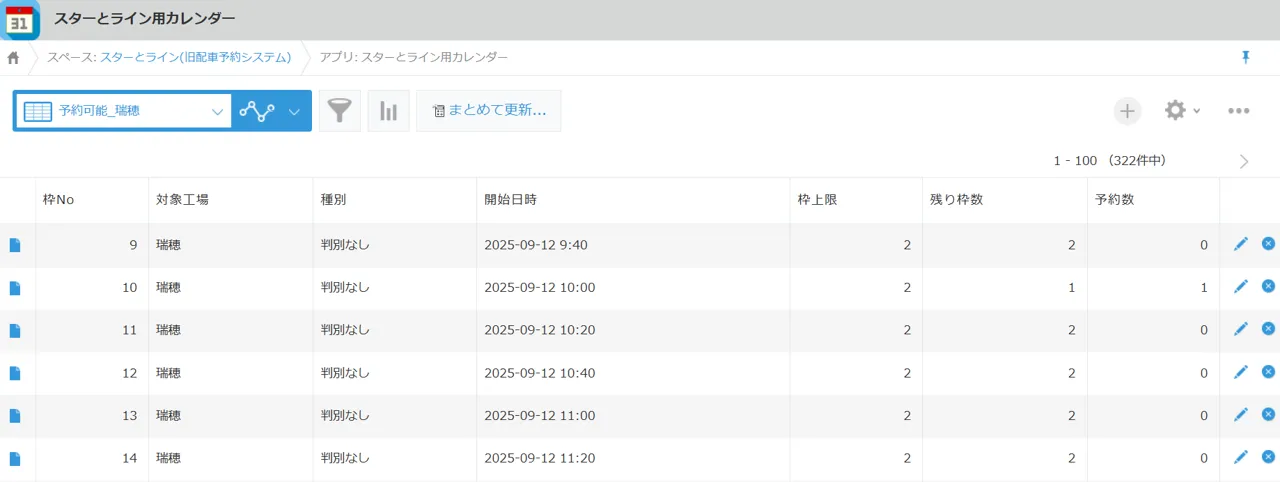Open the gear settings dropdown
This screenshot has width=1280, height=482.
pos(1182,111)
